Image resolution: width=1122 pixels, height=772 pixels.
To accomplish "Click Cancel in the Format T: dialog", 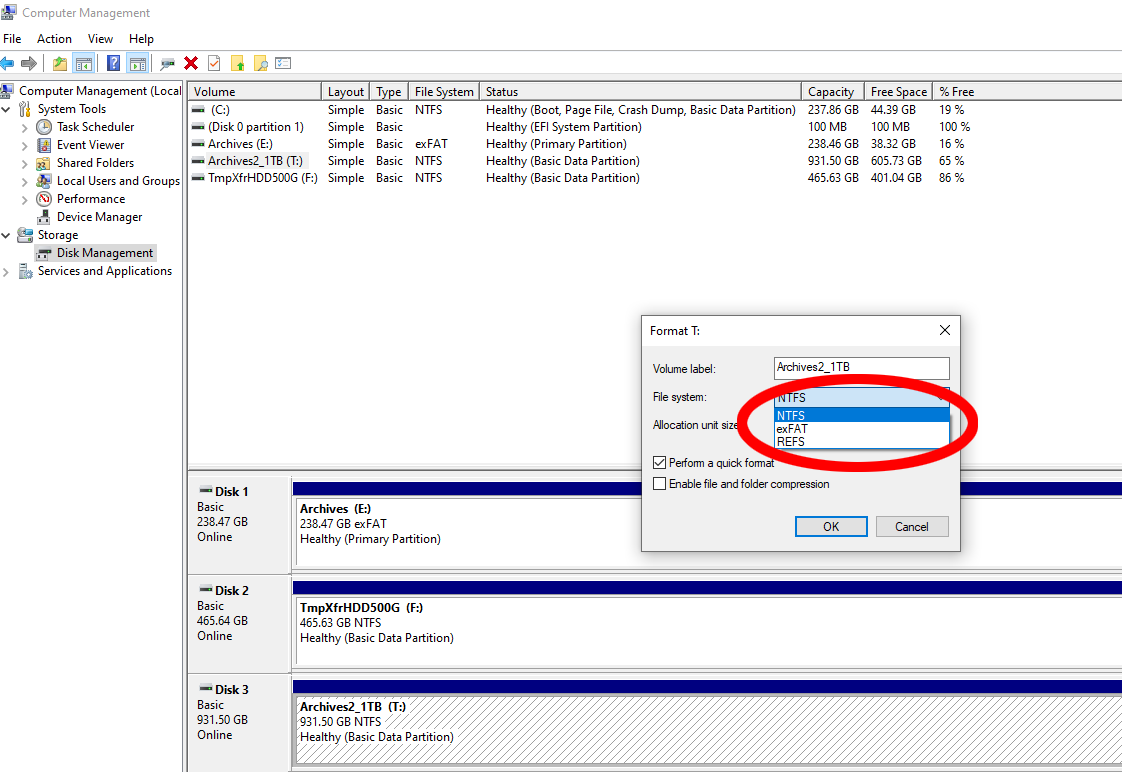I will click(x=912, y=527).
